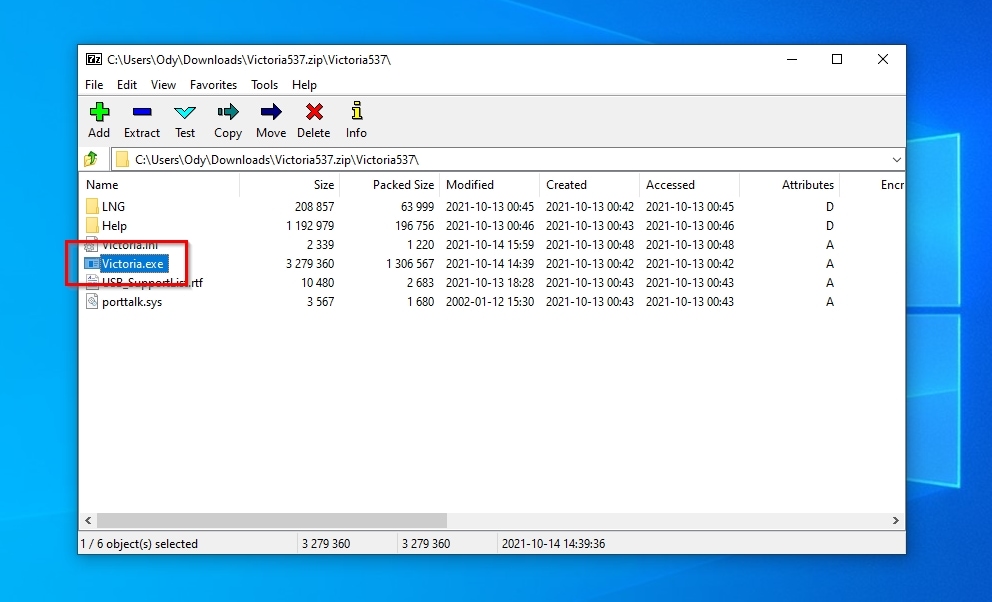Click packed size value 63 999
Viewport: 992px width, 602px height.
(418, 207)
